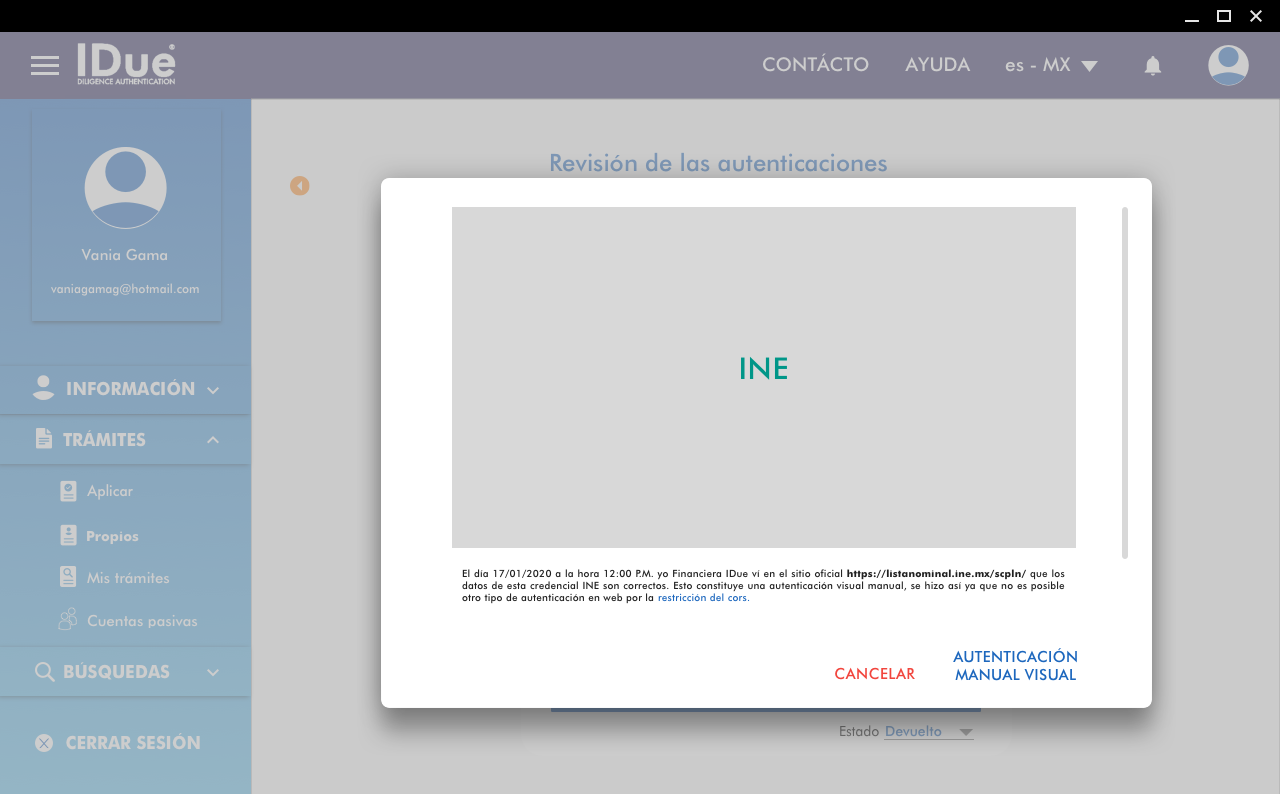The image size is (1280, 794).
Task: Click the orange back arrow icon
Action: [300, 186]
